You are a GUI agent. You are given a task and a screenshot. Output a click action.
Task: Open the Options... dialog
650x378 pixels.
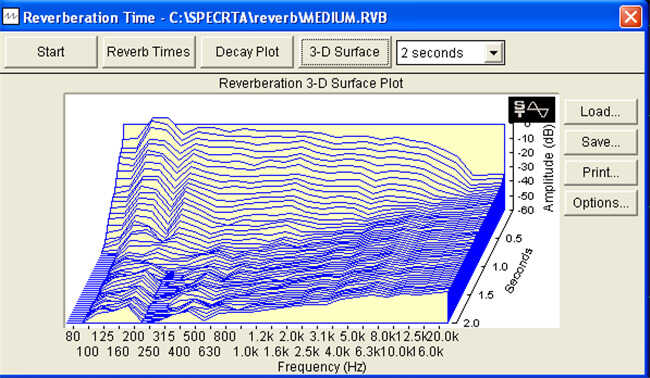600,203
